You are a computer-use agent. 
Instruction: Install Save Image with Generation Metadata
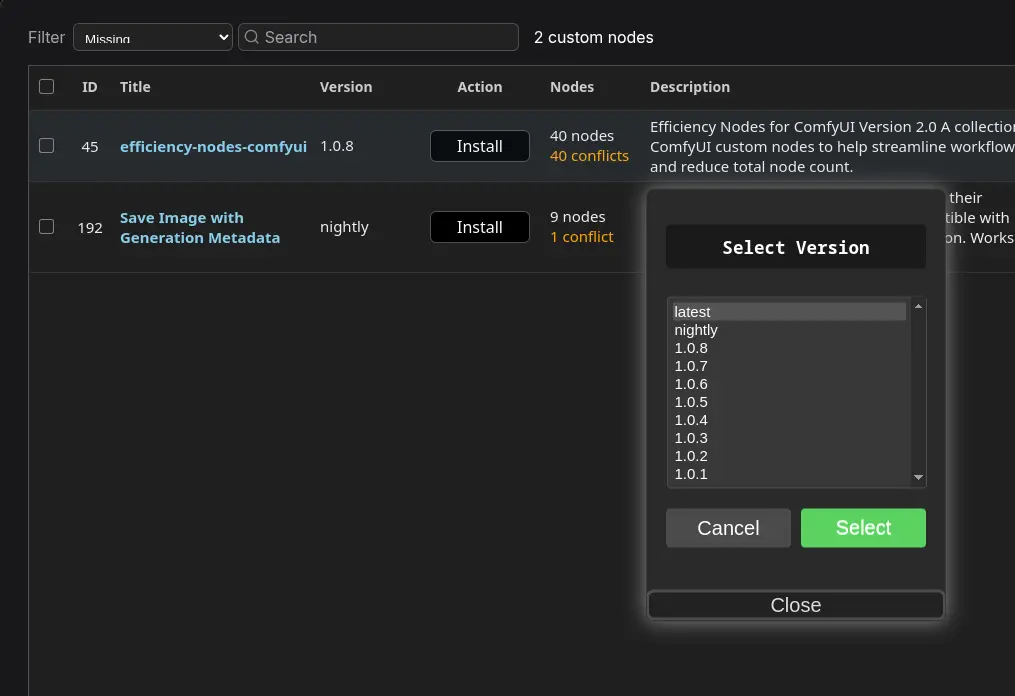(479, 227)
